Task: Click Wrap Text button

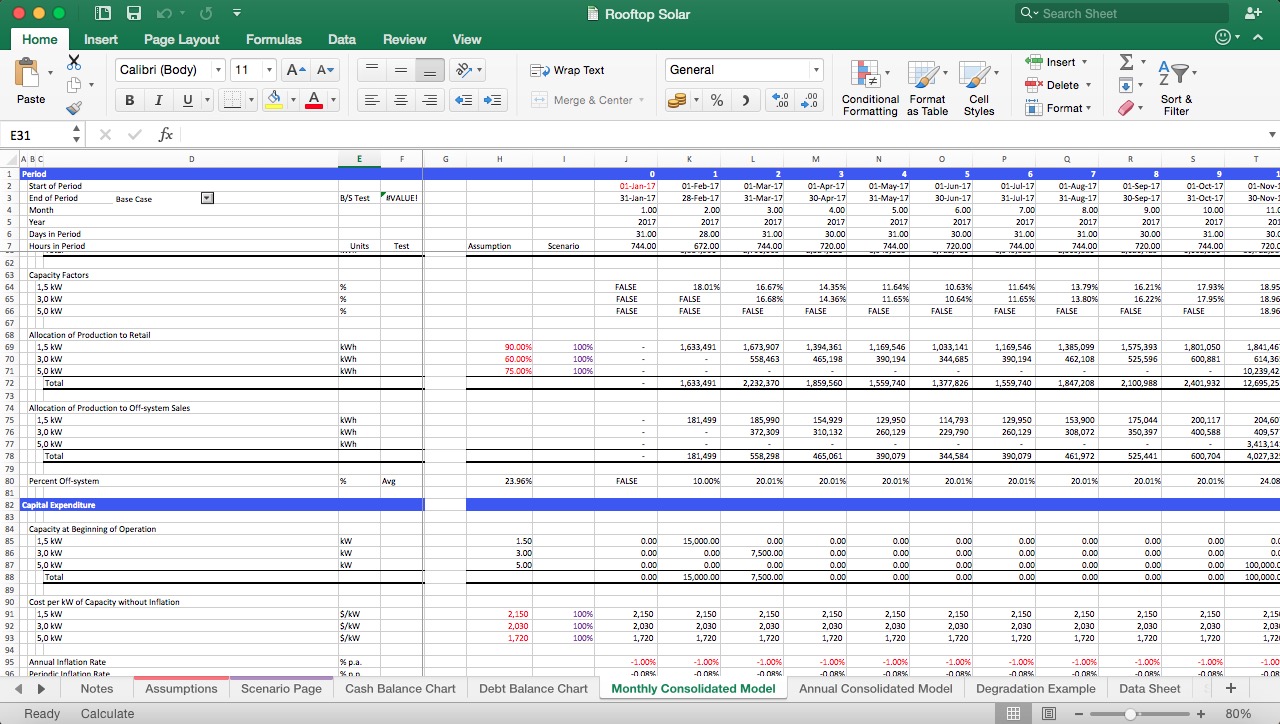Action: (567, 70)
